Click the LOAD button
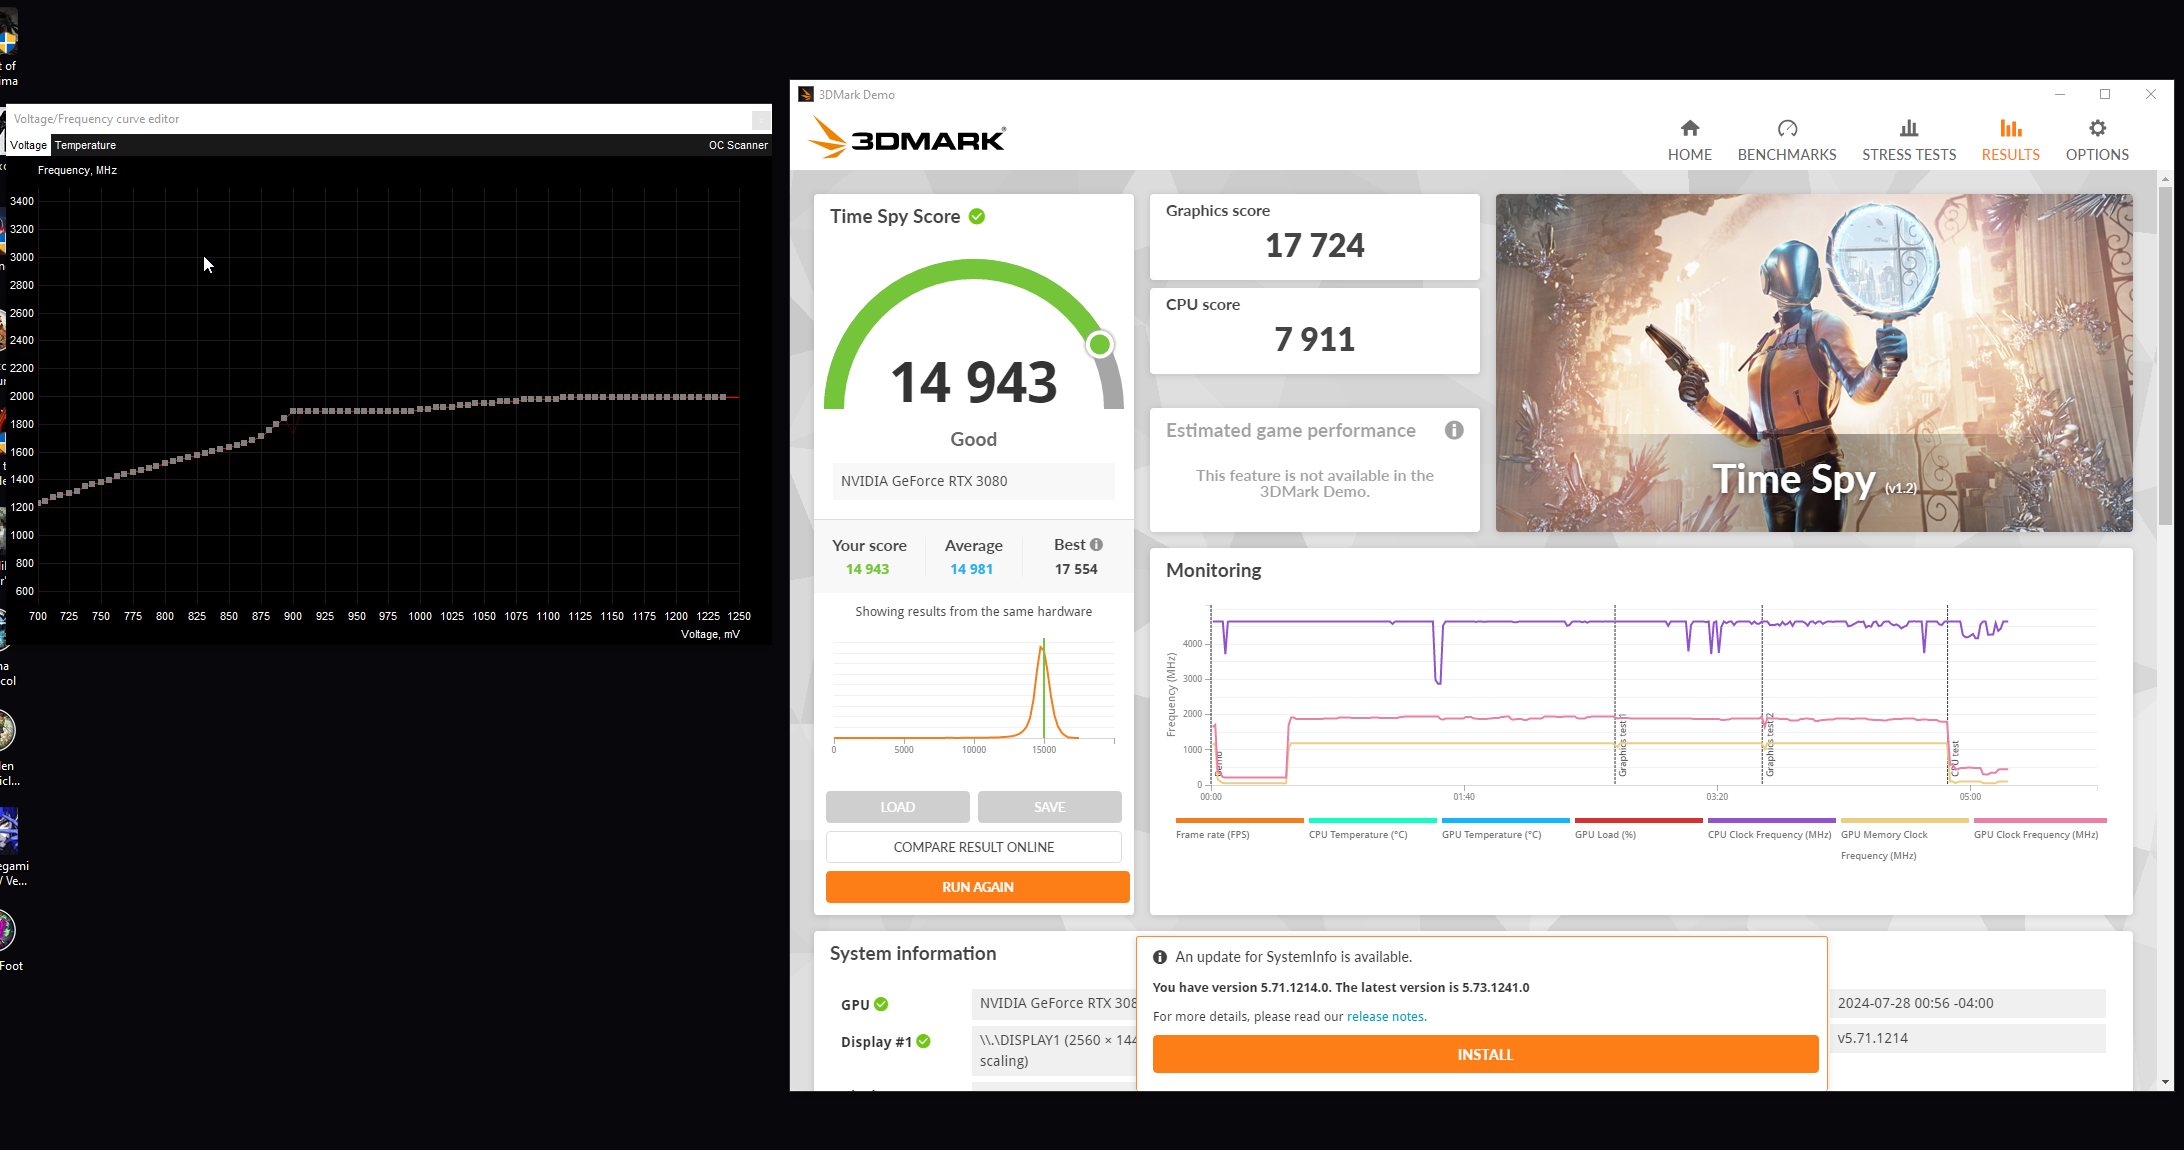 (897, 807)
